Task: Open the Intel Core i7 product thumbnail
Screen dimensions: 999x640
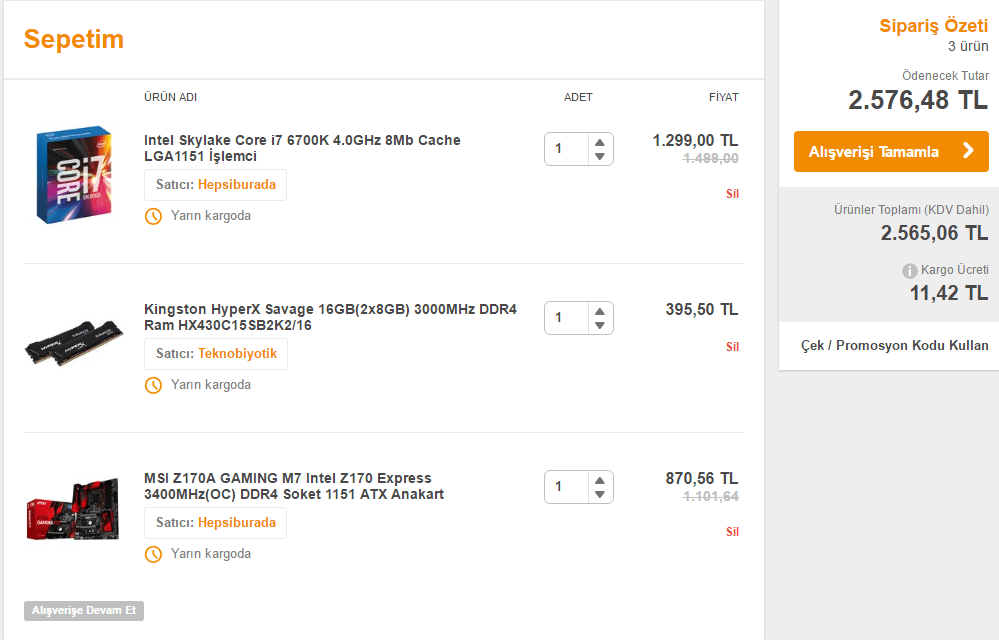Action: click(73, 176)
